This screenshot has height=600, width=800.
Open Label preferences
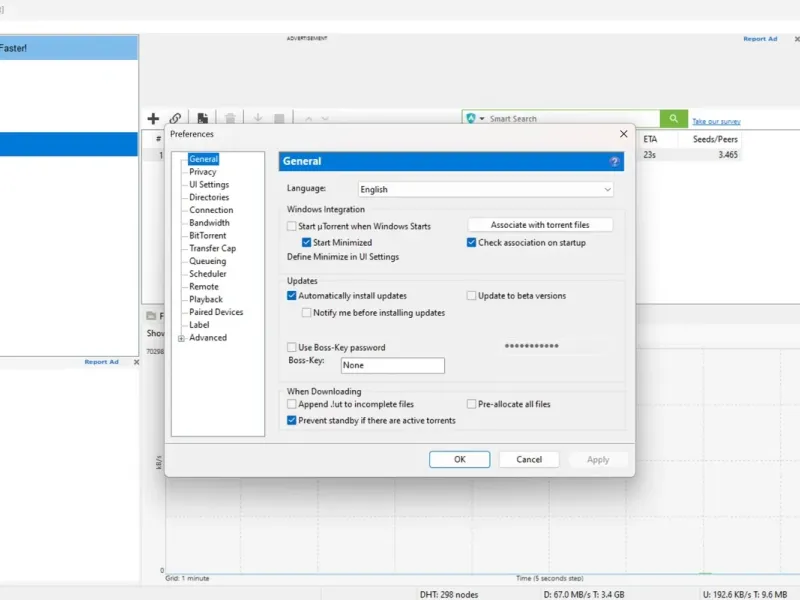click(x=199, y=325)
